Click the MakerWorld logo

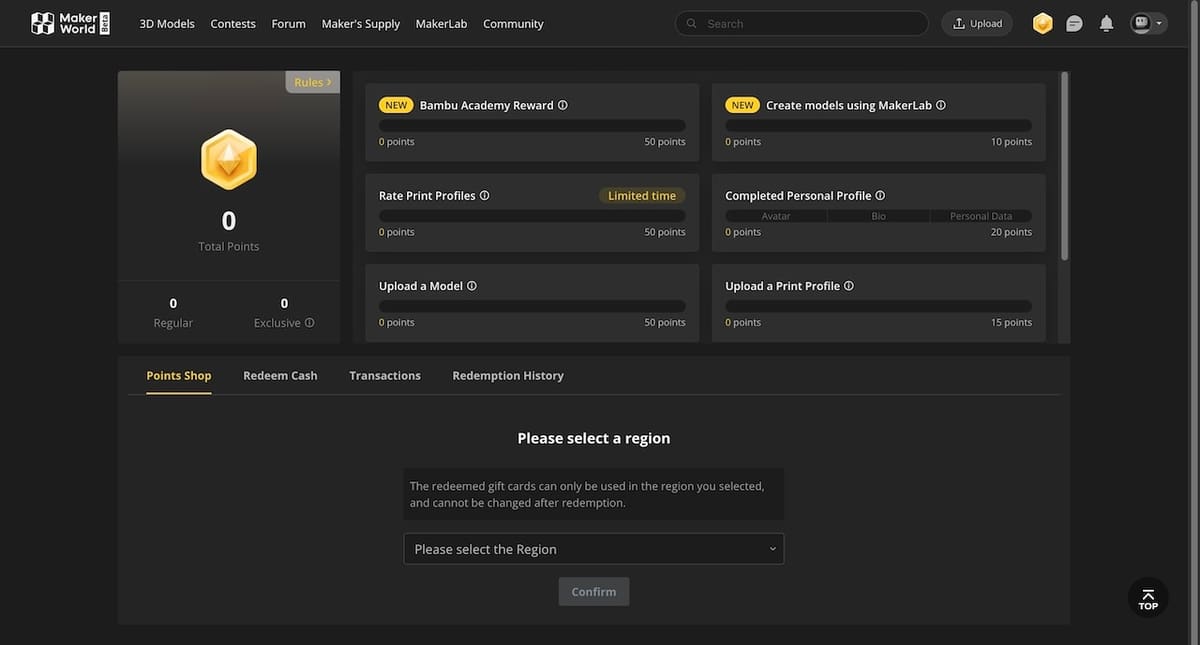tap(70, 23)
